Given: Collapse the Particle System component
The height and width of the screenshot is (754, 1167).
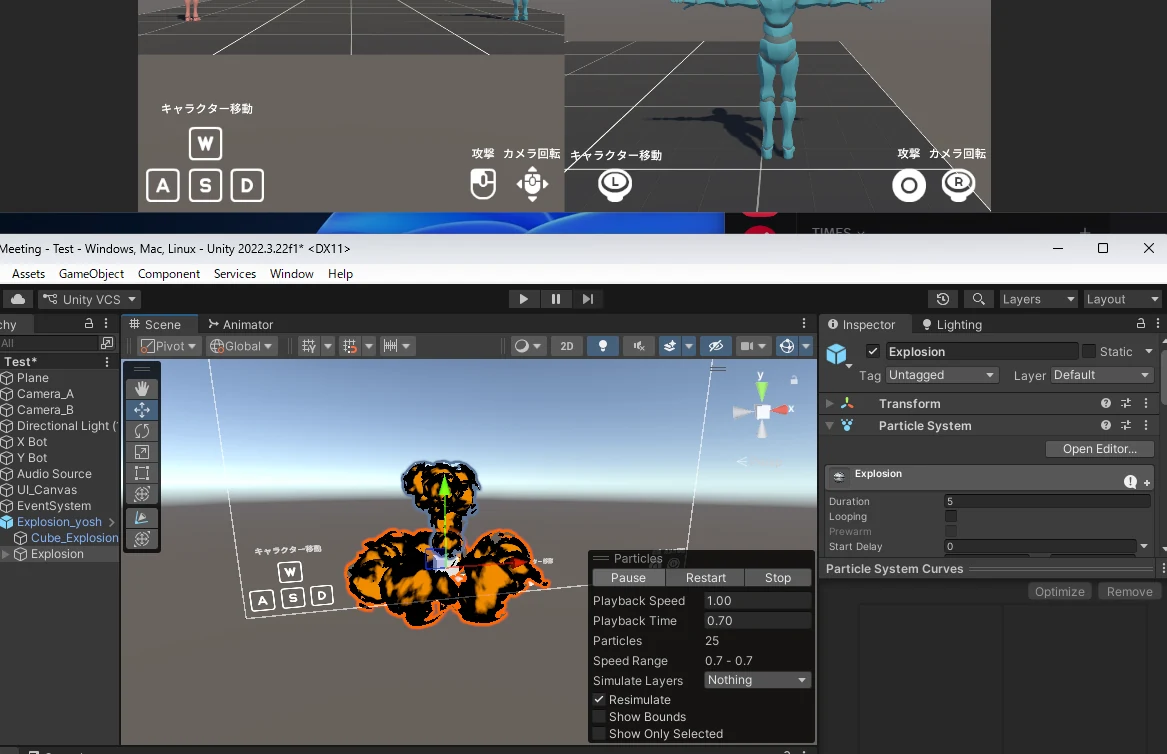Looking at the screenshot, I should point(830,426).
